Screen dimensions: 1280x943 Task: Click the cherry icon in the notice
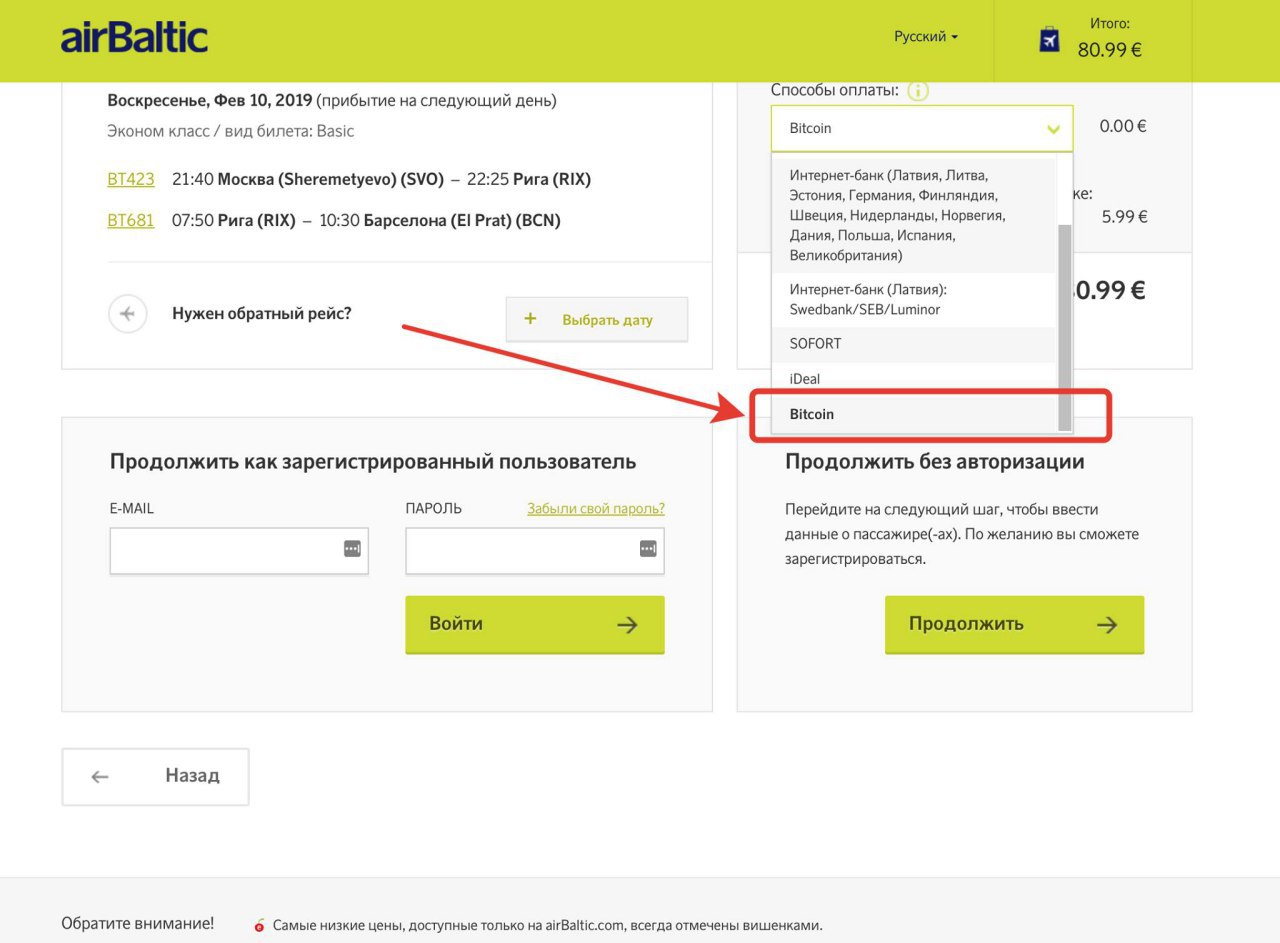[x=260, y=926]
